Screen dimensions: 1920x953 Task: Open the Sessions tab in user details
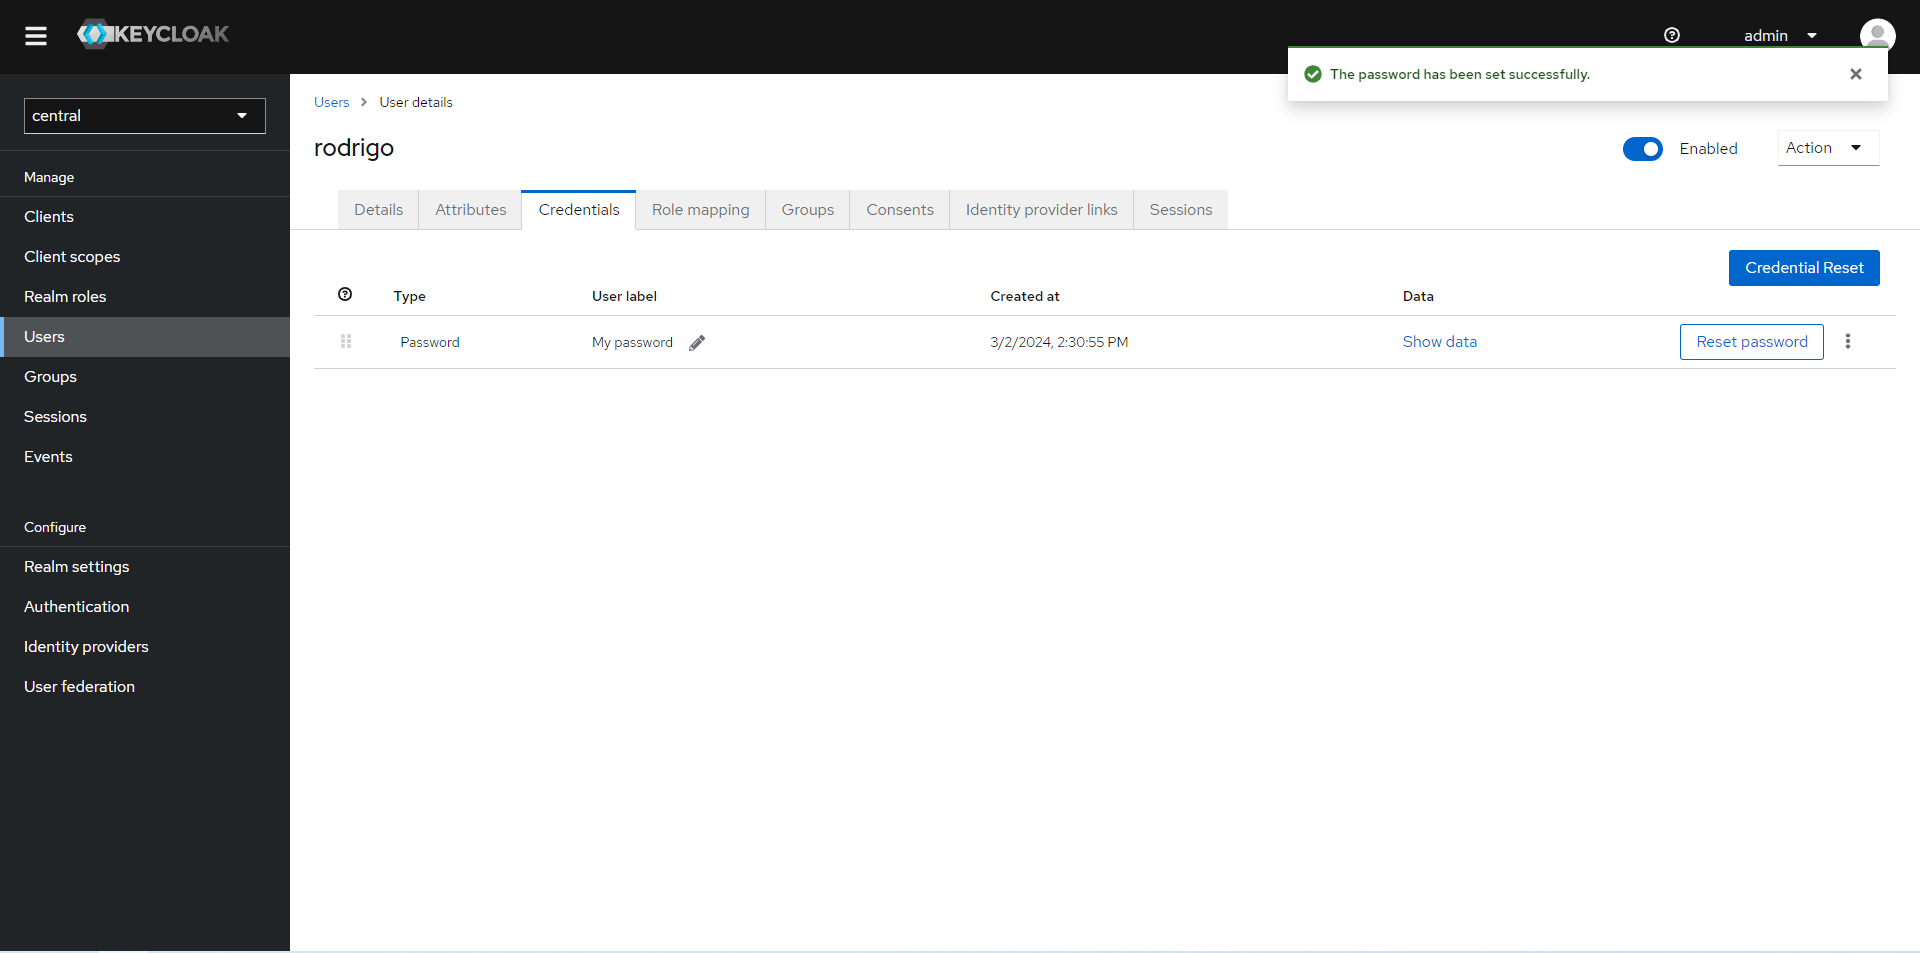click(1180, 210)
